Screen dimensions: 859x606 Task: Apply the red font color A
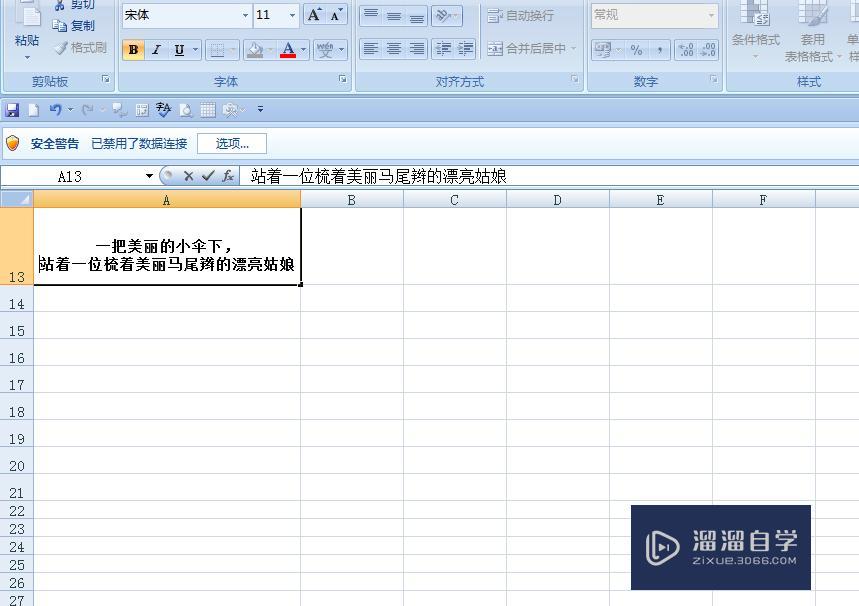[x=288, y=50]
